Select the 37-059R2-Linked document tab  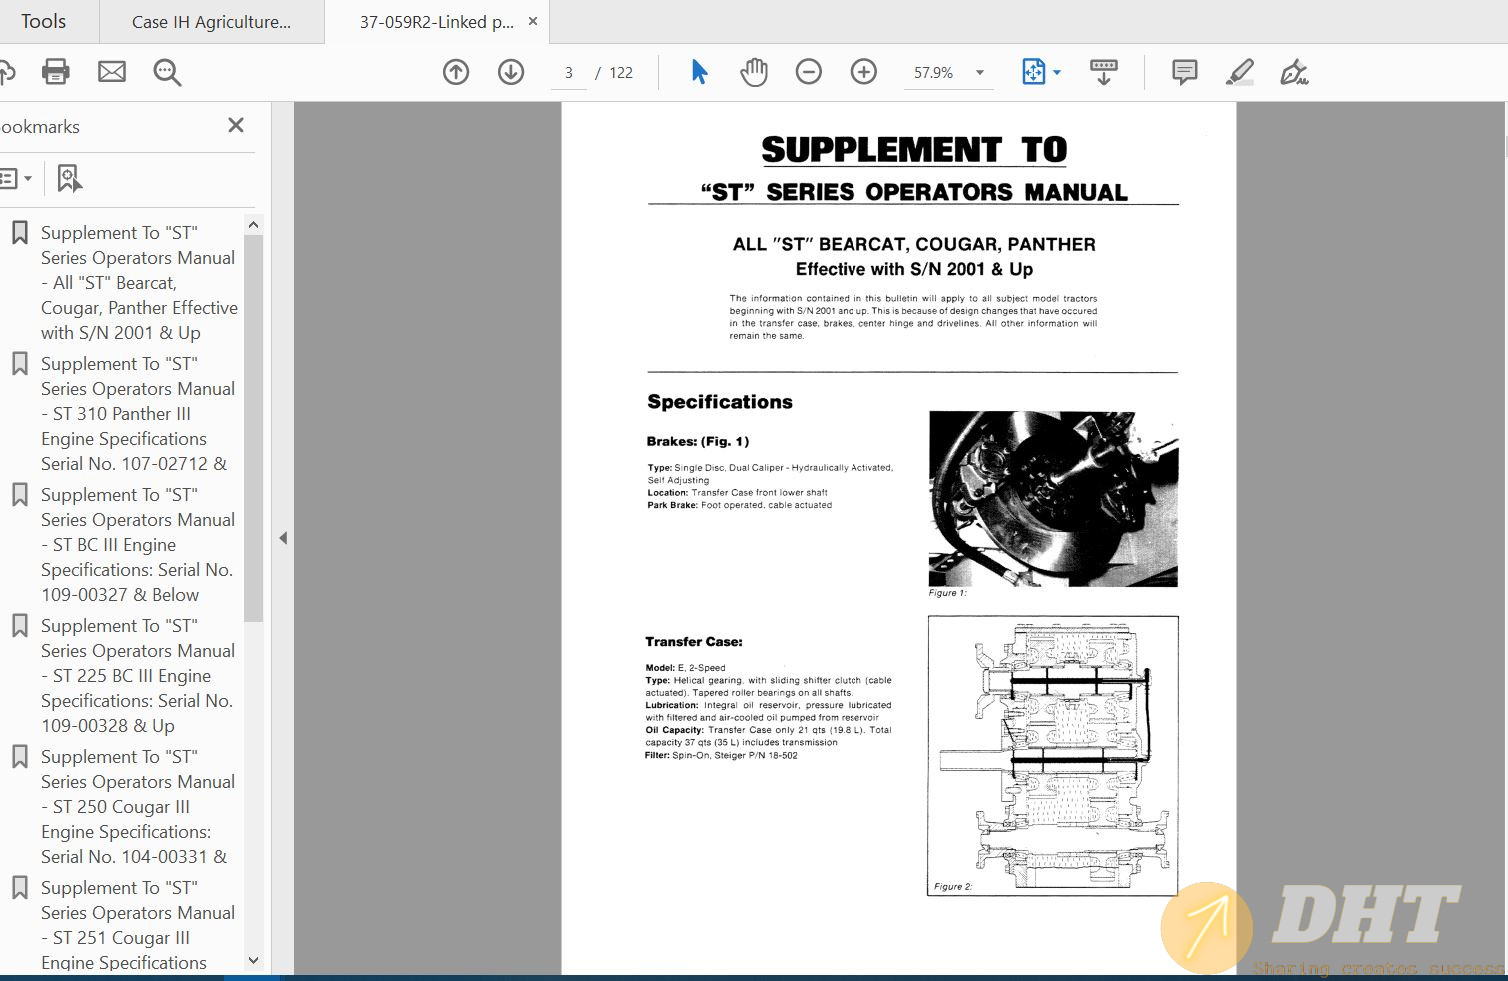pyautogui.click(x=436, y=22)
